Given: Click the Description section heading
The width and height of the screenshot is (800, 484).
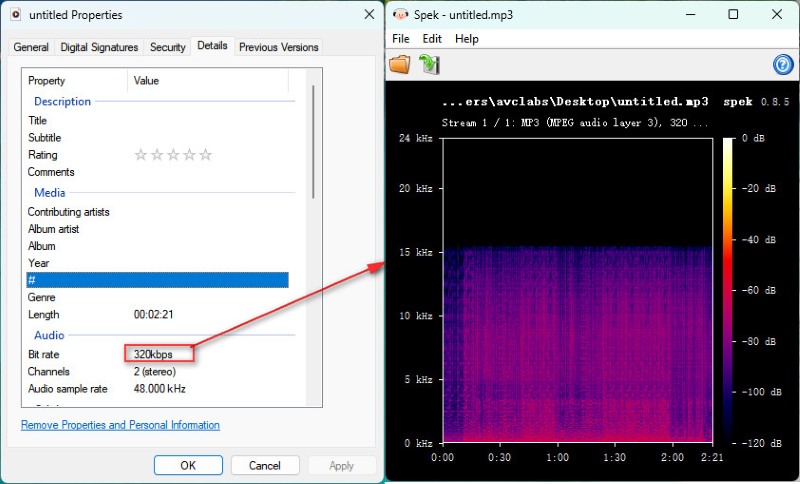Looking at the screenshot, I should click(62, 101).
